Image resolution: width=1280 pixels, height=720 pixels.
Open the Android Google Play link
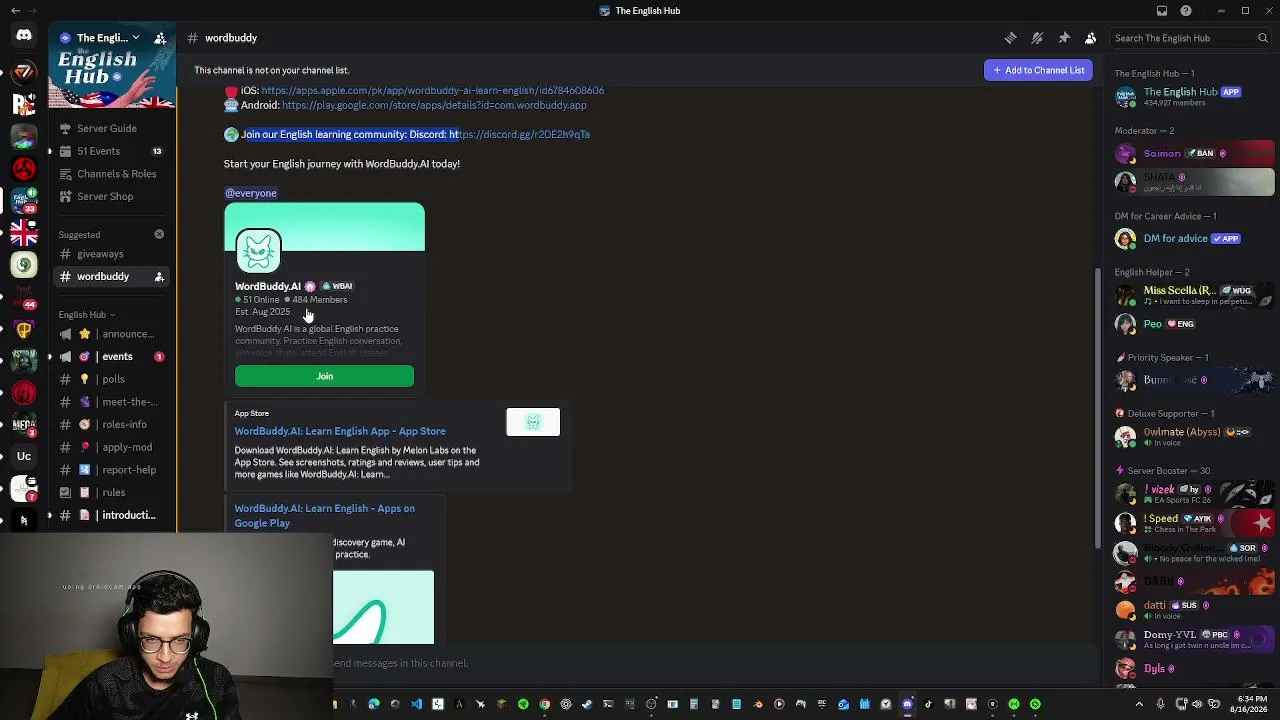click(434, 105)
